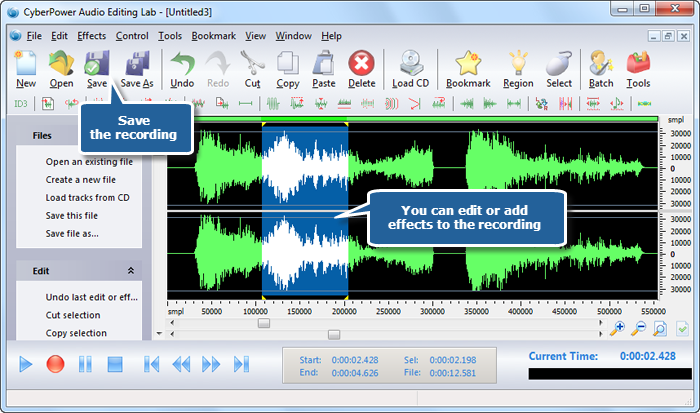Click the File length value 0:00:12.581
700x413 pixels.
453,373
